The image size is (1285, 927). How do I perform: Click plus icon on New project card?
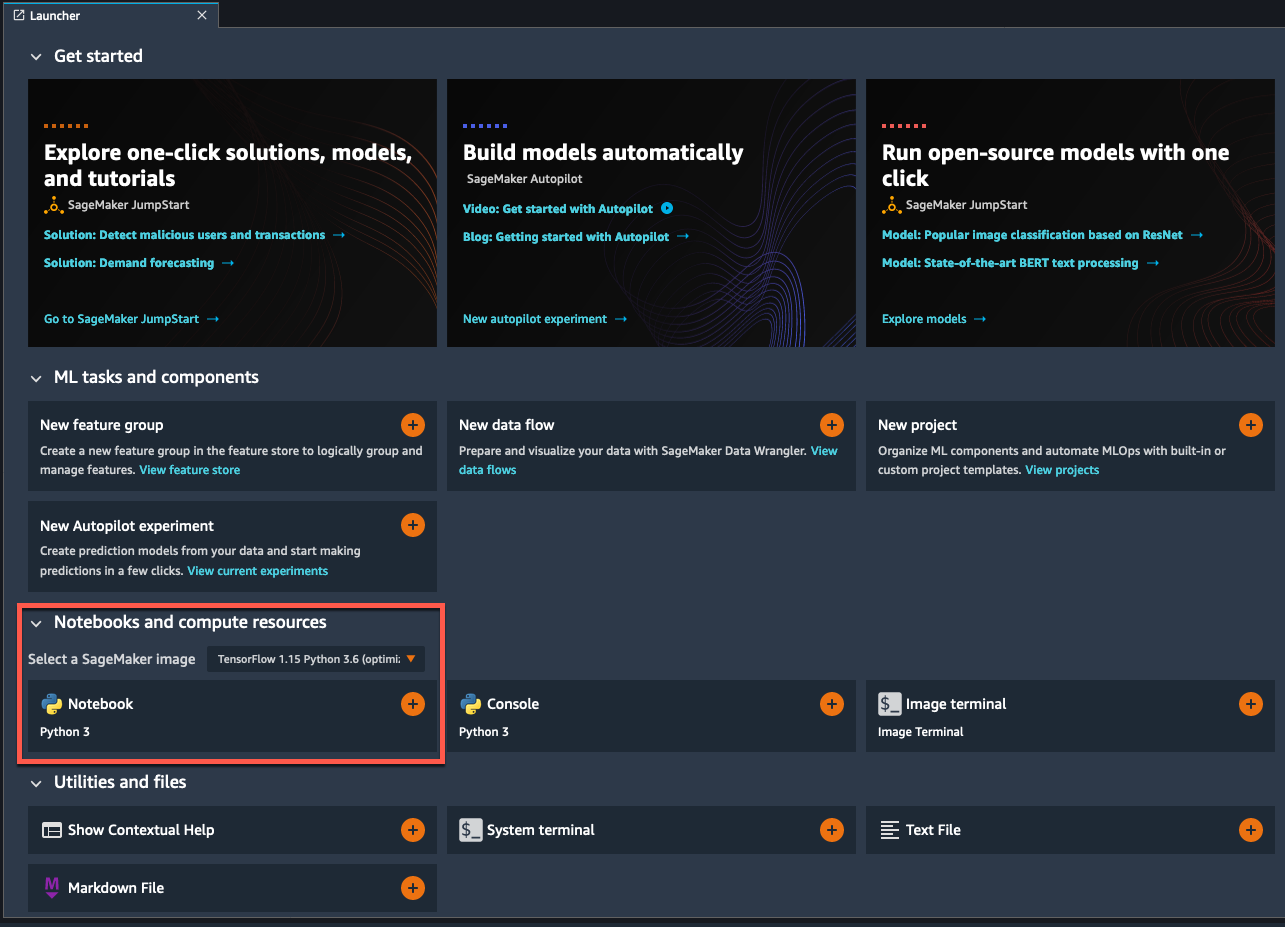(x=1251, y=425)
